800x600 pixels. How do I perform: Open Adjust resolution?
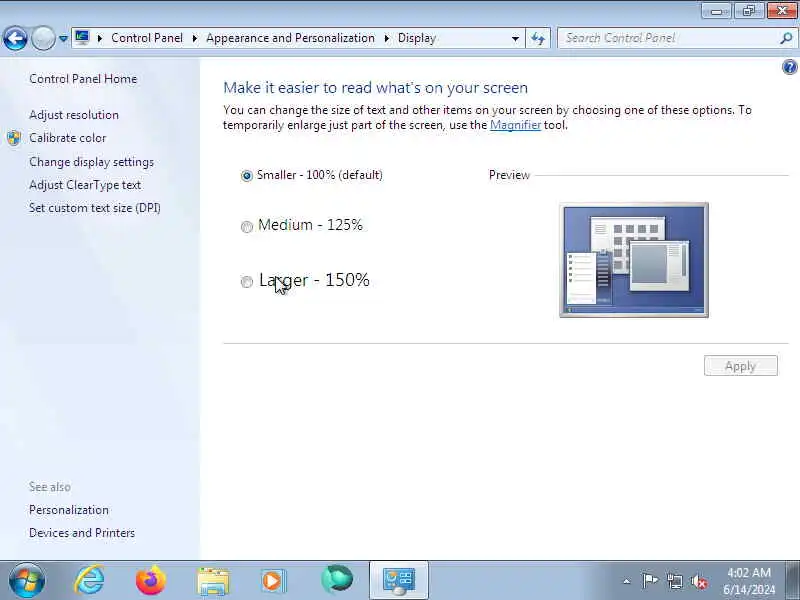point(74,115)
